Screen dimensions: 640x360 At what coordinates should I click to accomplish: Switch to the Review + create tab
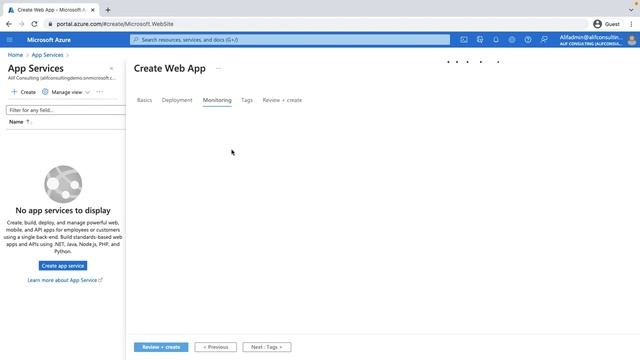[282, 100]
